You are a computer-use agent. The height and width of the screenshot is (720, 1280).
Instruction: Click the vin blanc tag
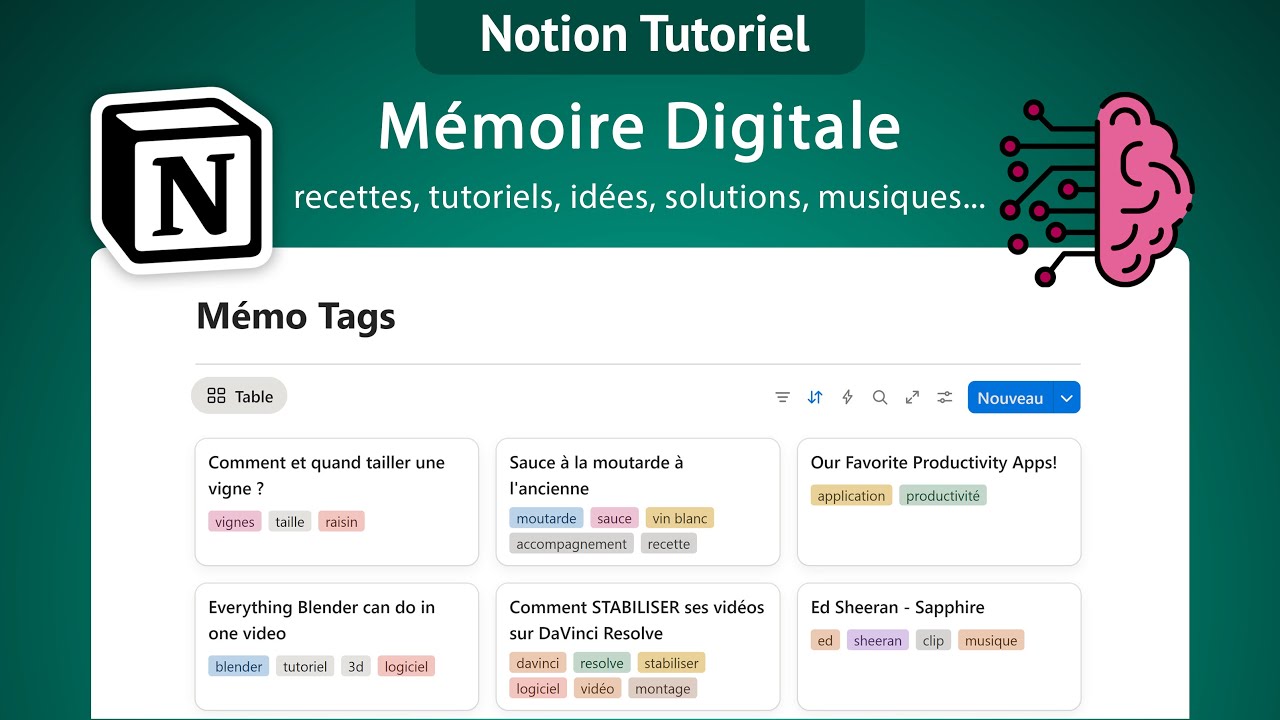(x=680, y=518)
